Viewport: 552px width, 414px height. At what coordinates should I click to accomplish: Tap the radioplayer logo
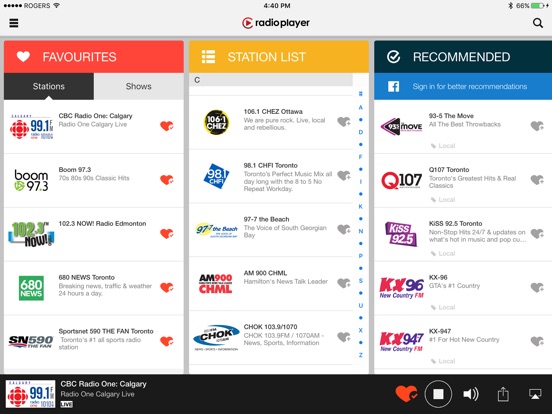(x=276, y=23)
